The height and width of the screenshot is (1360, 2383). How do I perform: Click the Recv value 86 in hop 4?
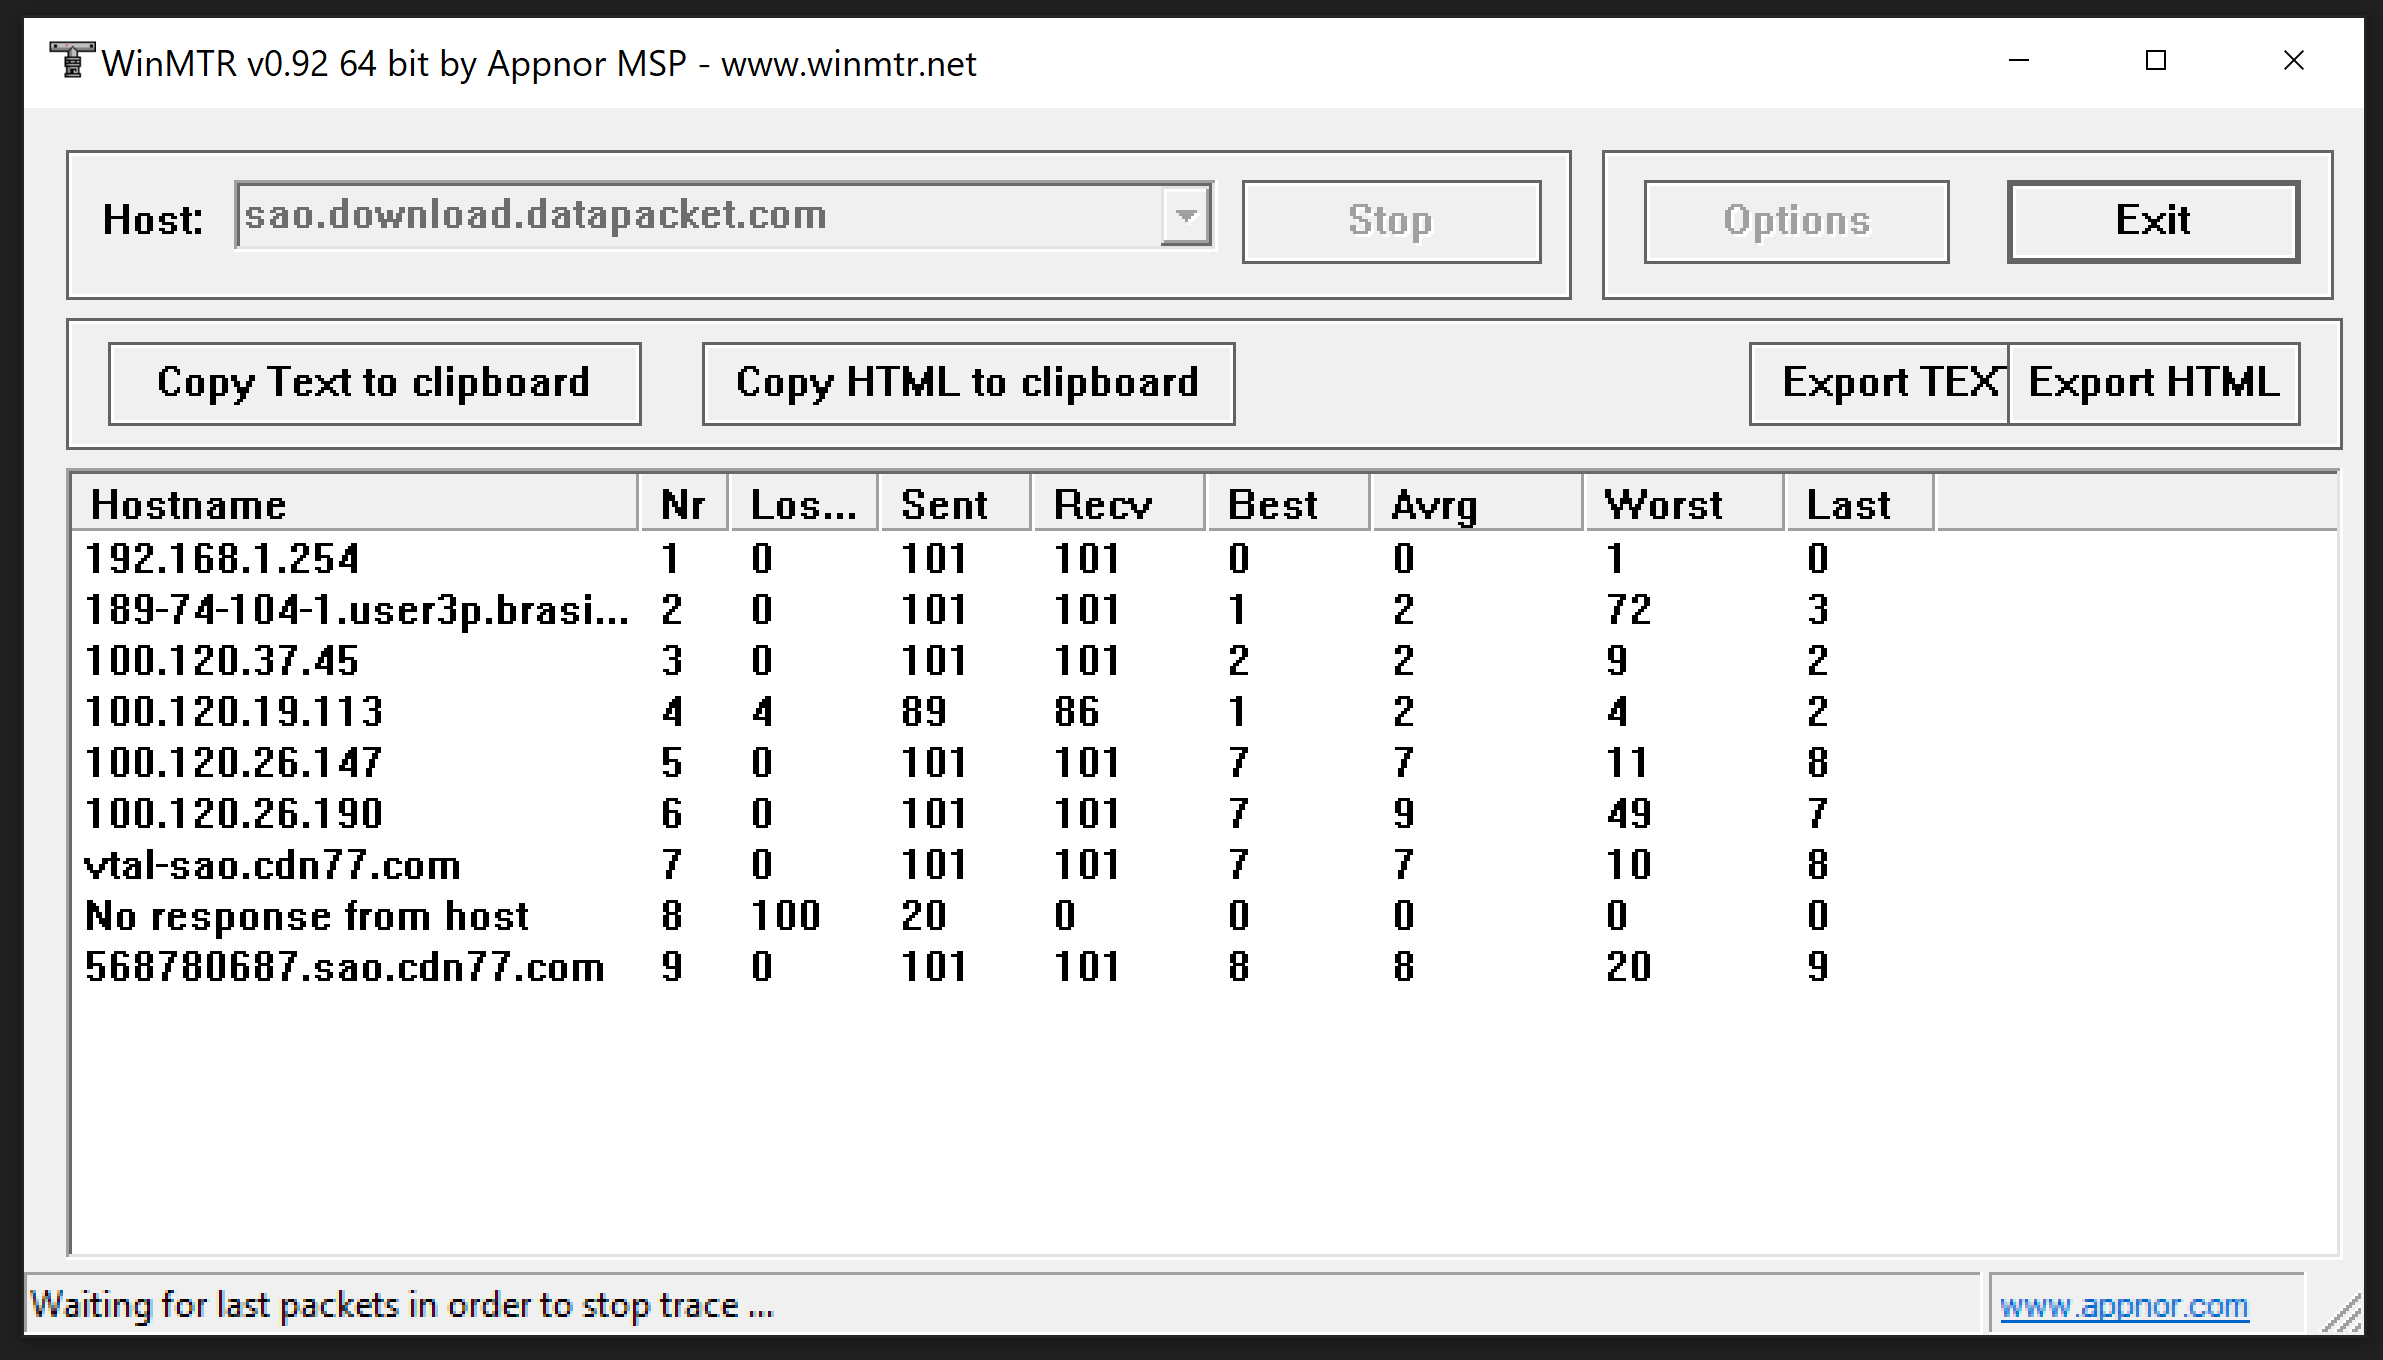click(1076, 711)
